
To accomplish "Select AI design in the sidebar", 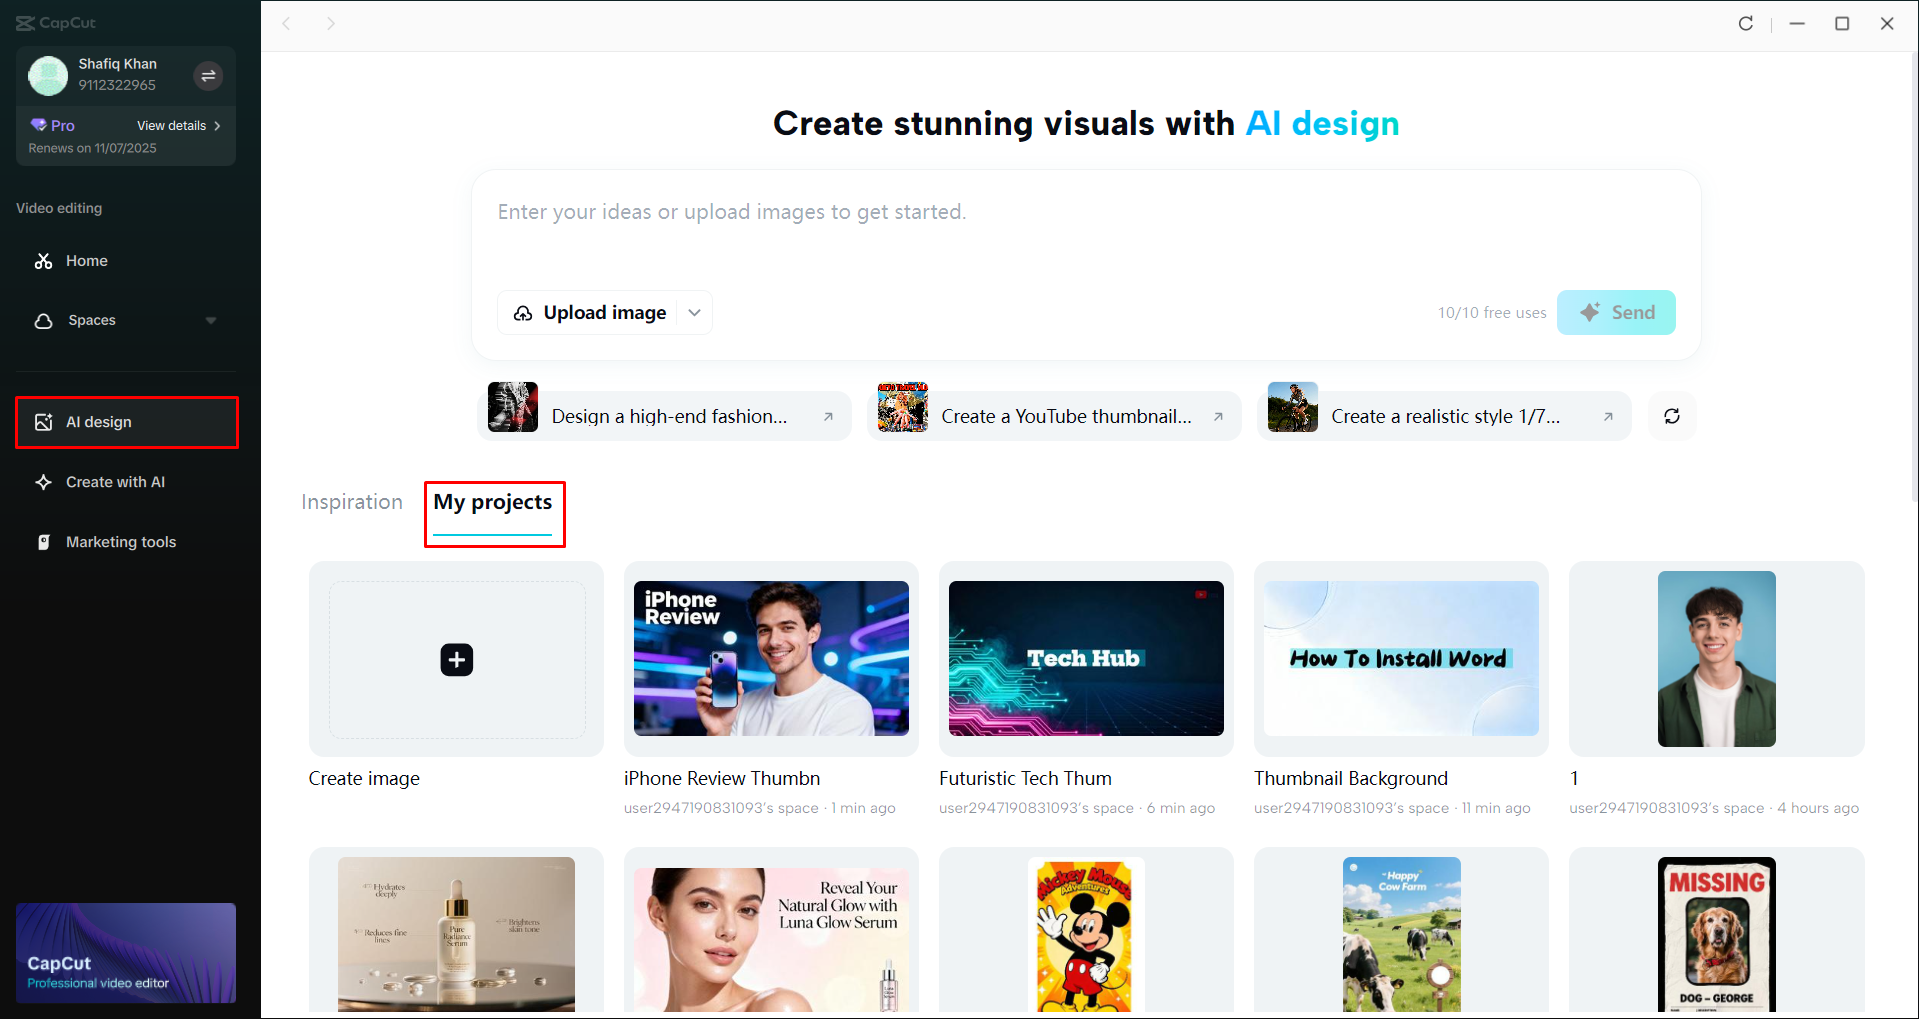I will (x=96, y=421).
